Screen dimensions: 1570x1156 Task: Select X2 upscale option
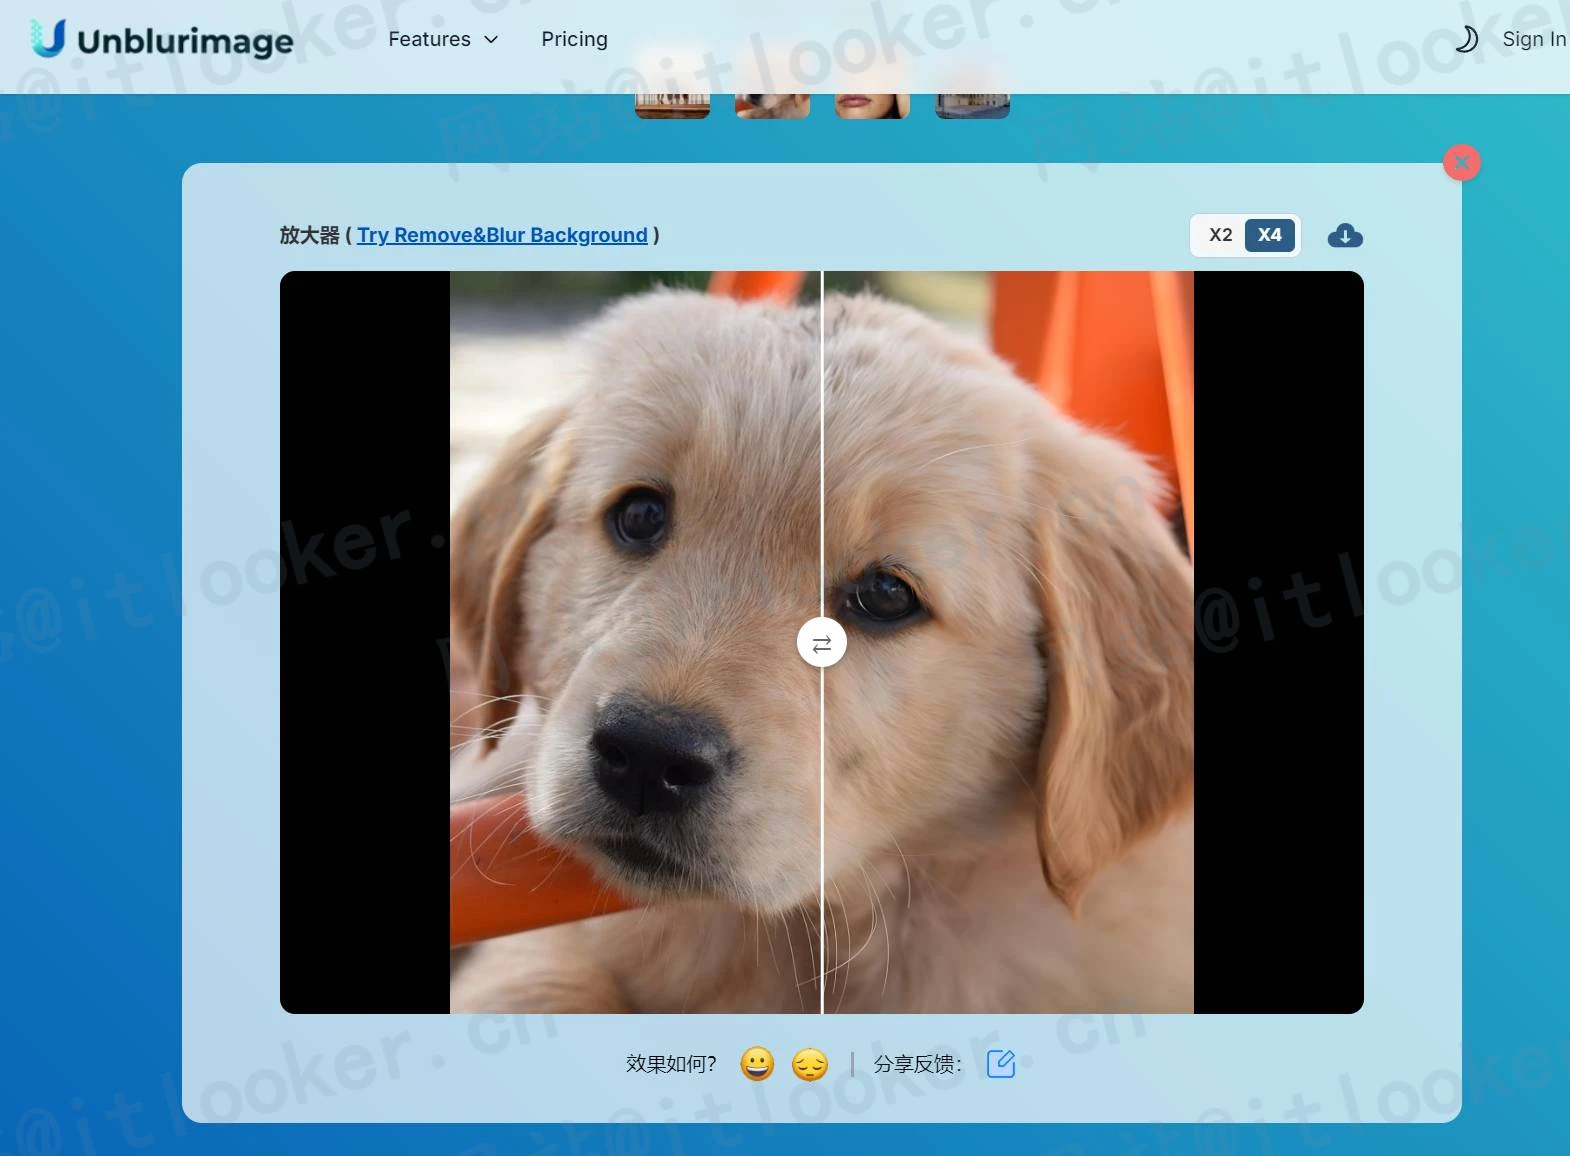point(1220,235)
